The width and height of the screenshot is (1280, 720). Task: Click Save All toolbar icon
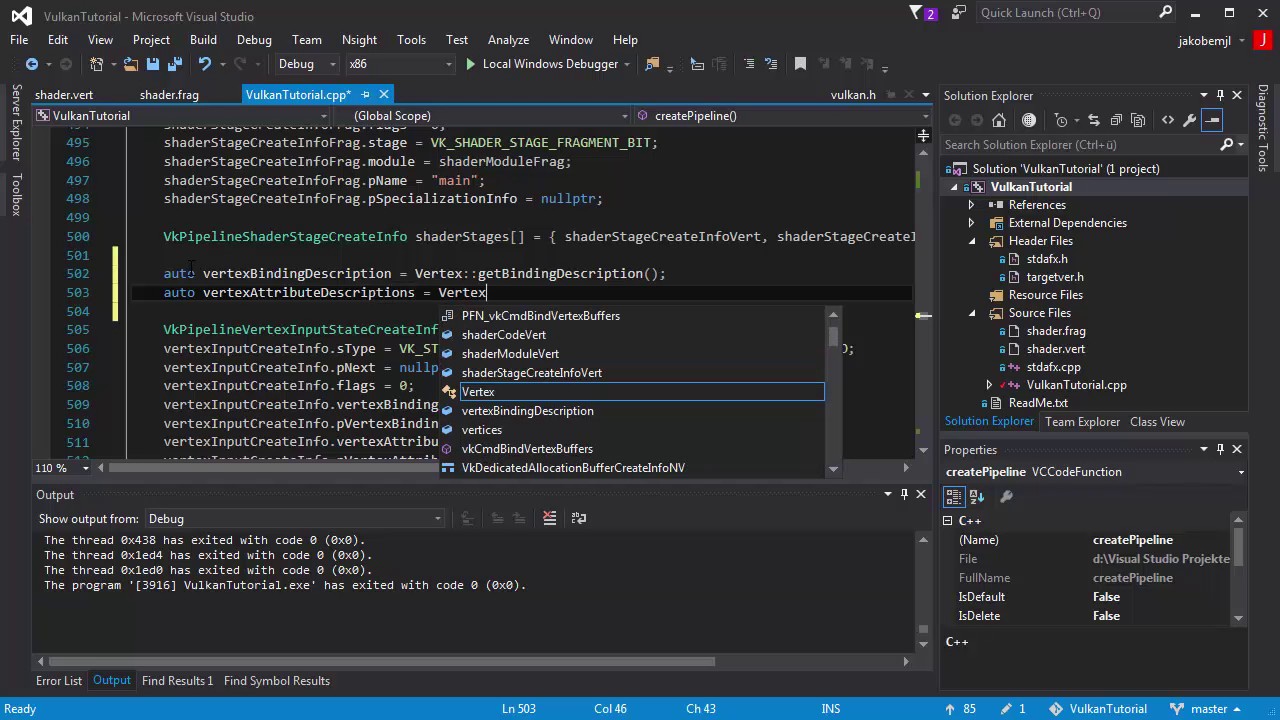click(174, 64)
